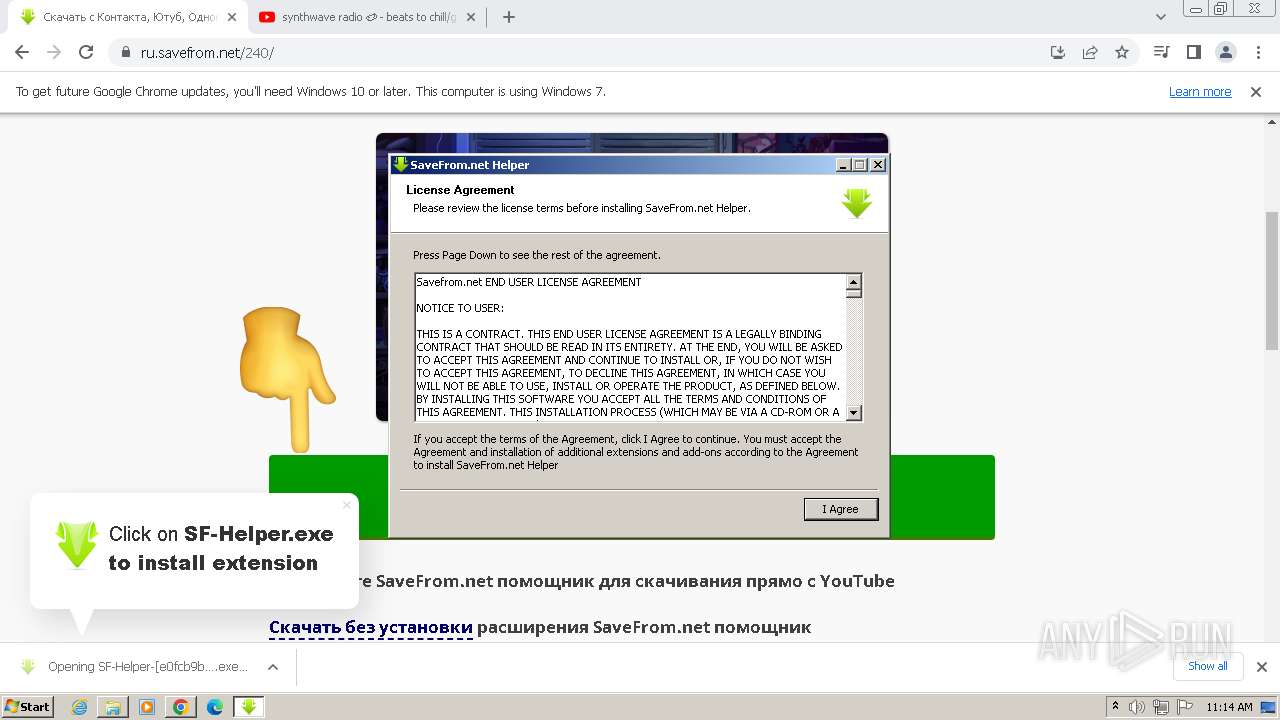Close the downloads bar

click(1261, 667)
